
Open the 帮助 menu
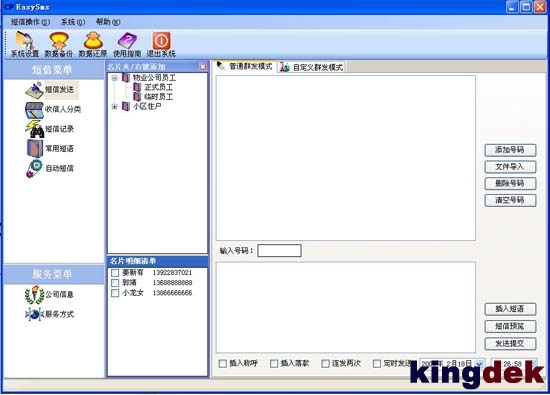108,22
